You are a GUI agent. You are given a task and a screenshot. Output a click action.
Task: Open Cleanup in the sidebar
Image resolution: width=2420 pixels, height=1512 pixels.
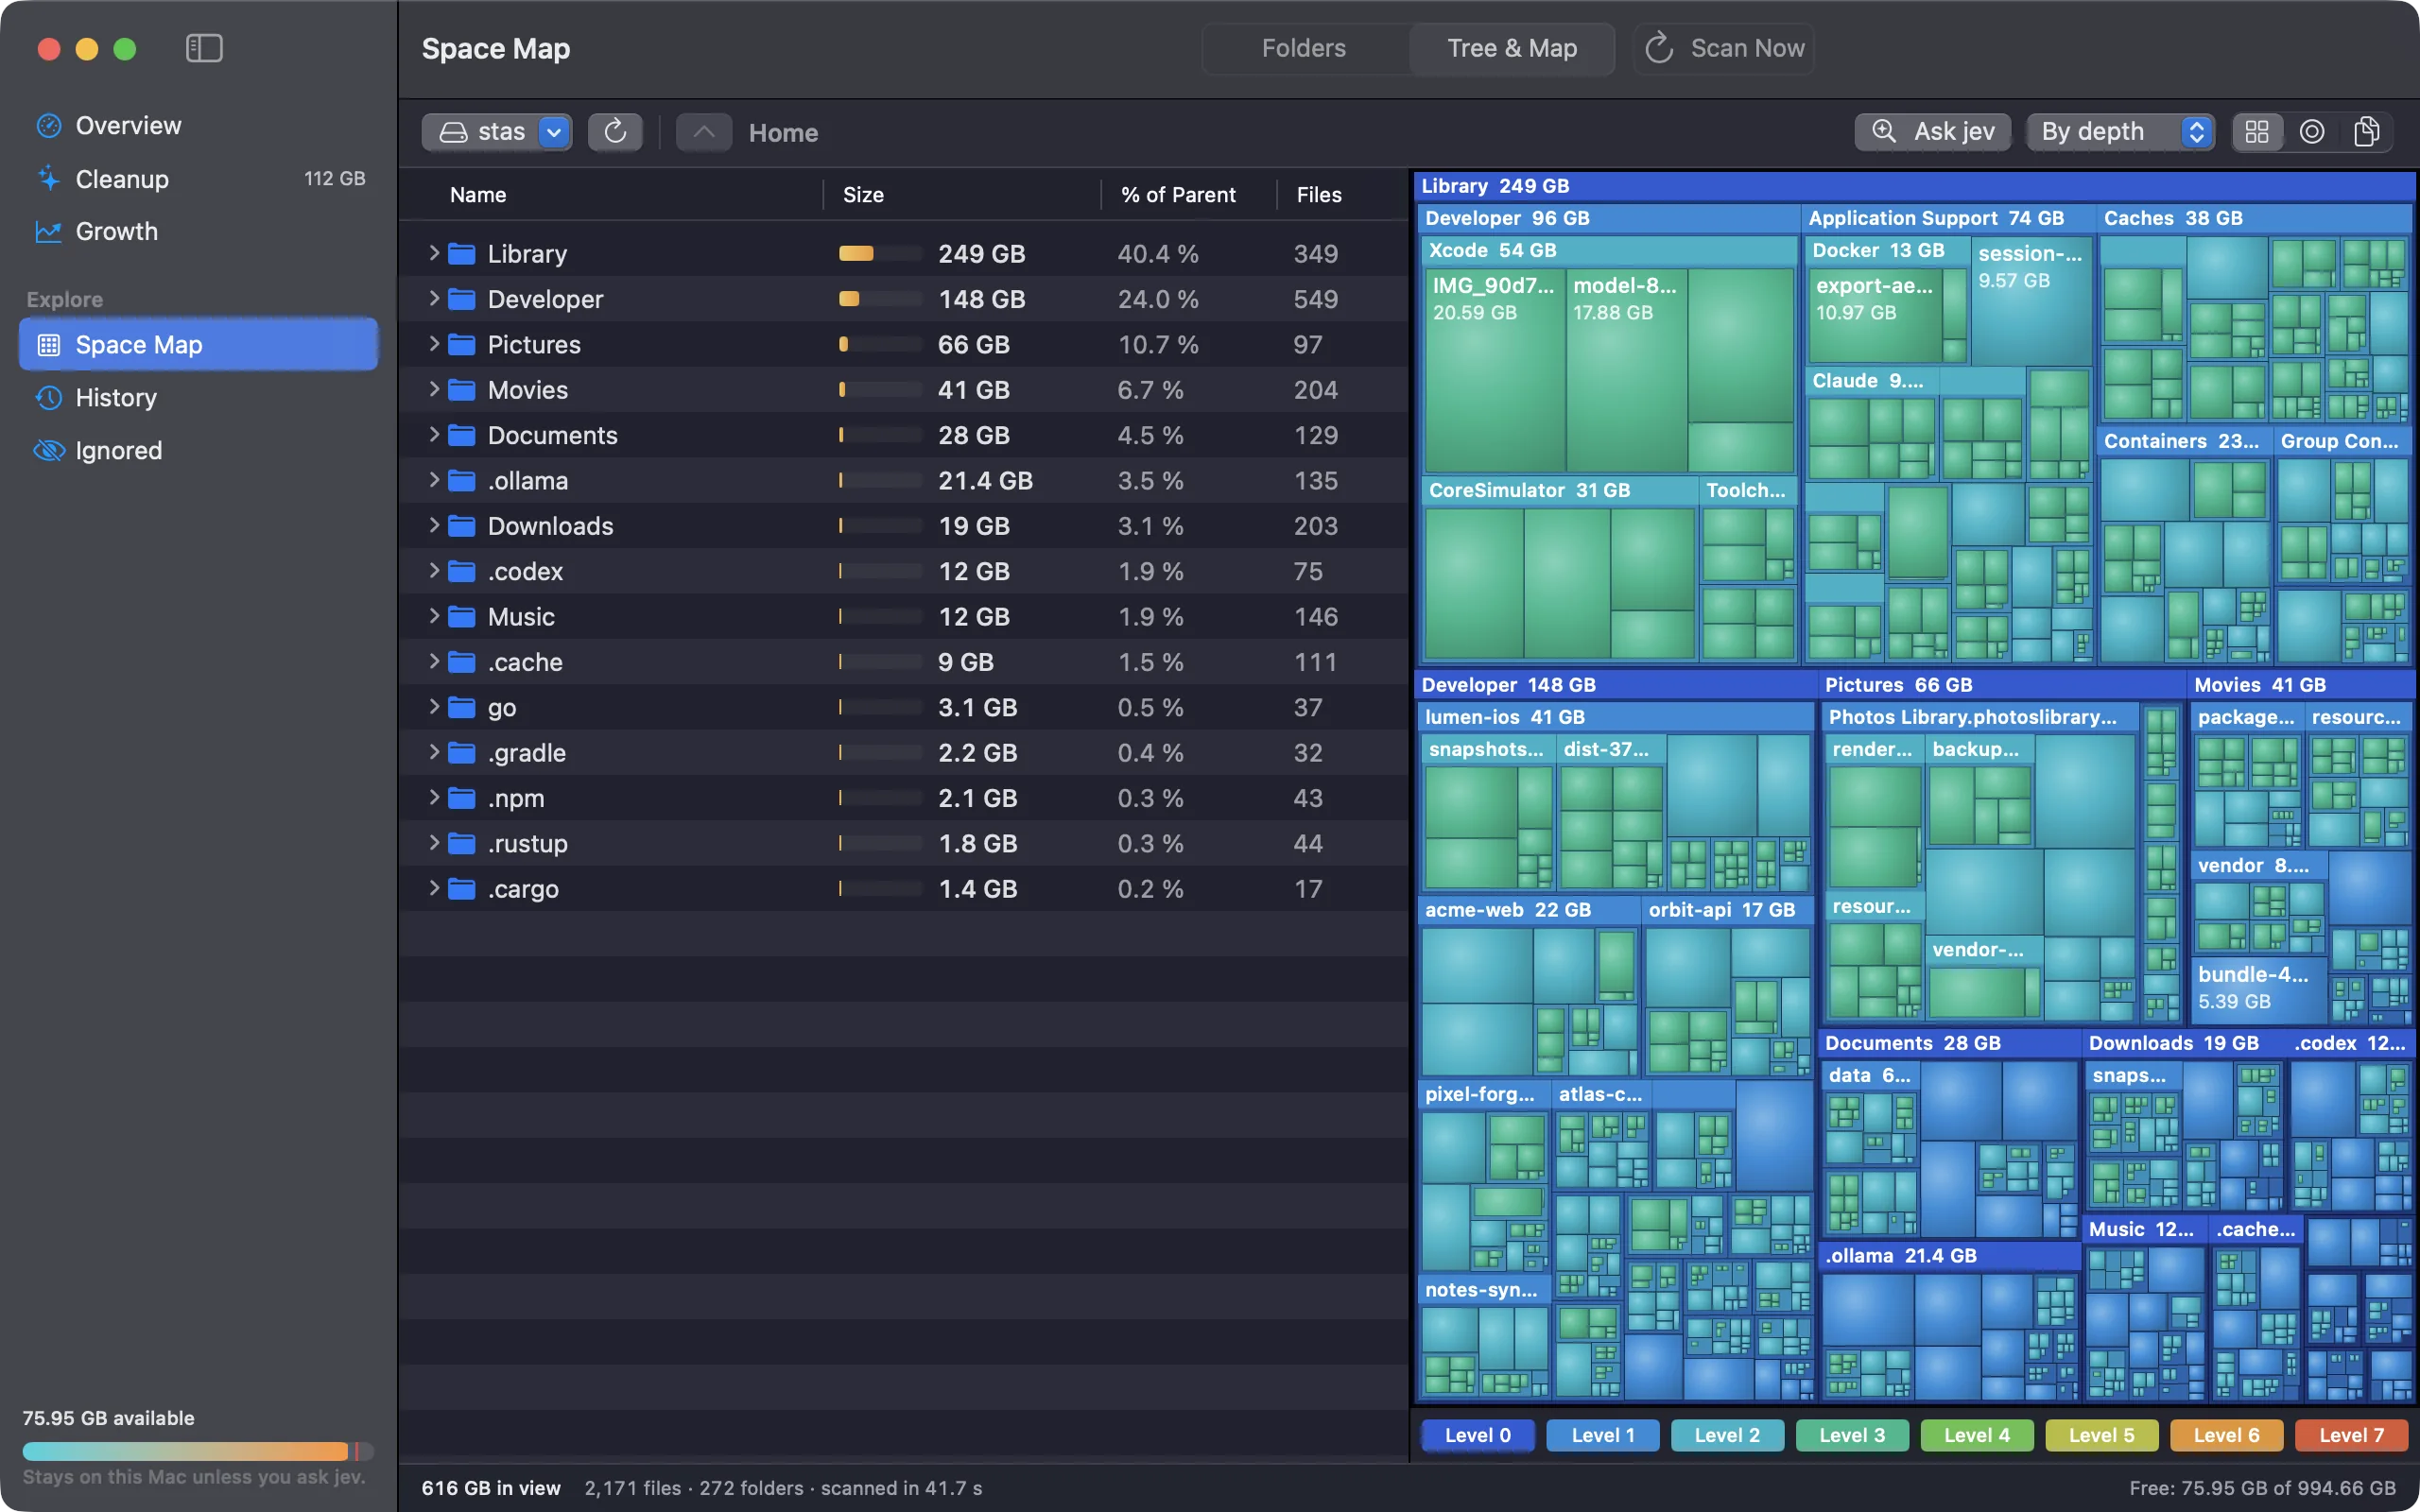pos(198,179)
